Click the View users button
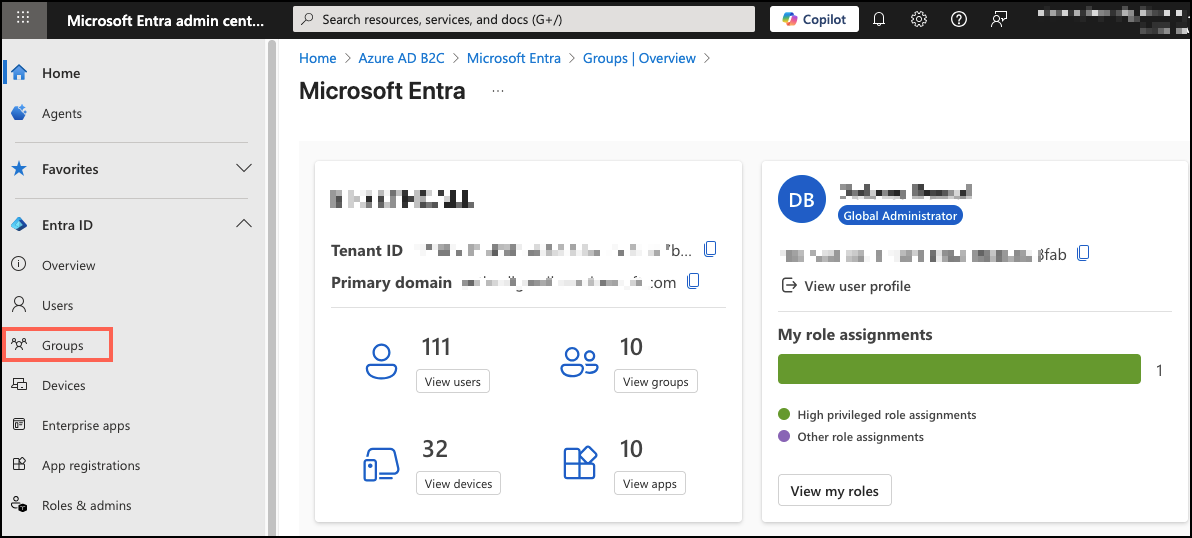Screen dimensions: 1192x538 coord(452,381)
